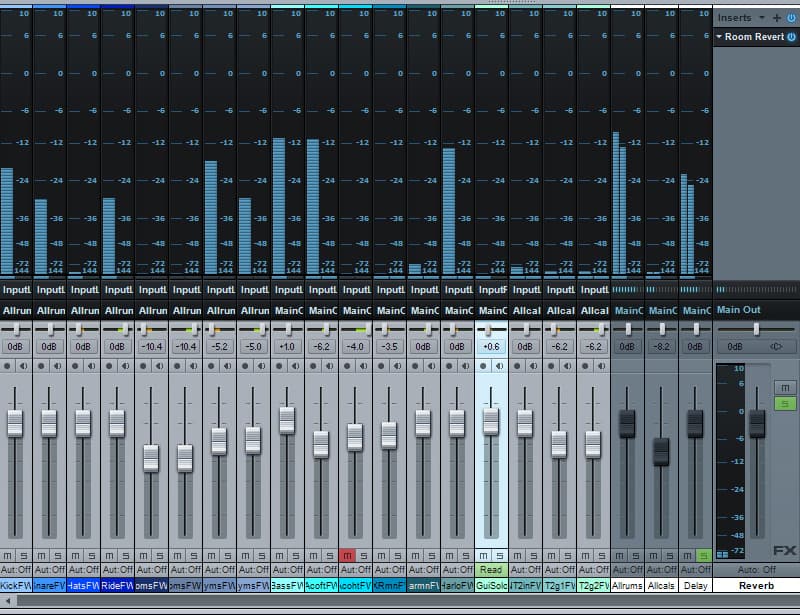Open the Inserts dropdown arrow
Viewport: 800px width, 615px height.
click(x=762, y=18)
